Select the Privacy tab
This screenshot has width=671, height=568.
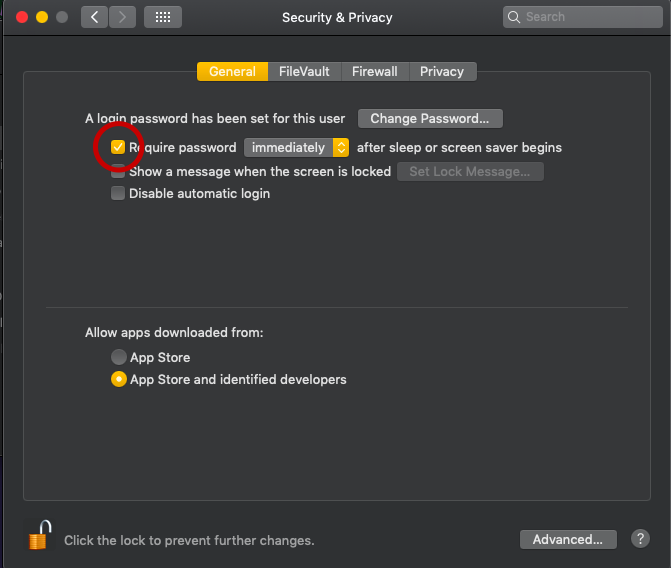tap(442, 72)
